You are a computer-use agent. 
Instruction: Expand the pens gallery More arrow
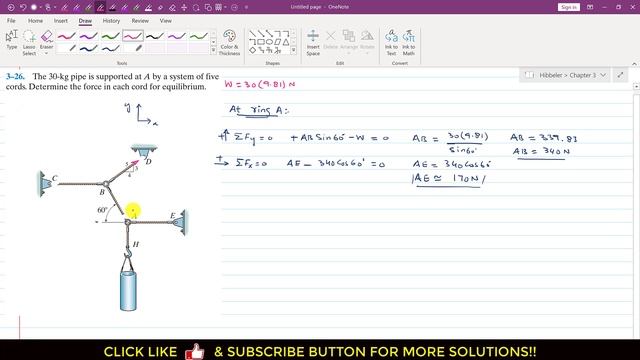point(213,51)
